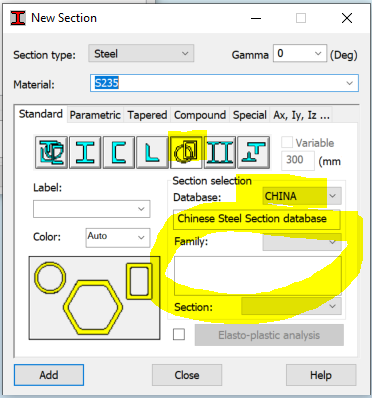372x398 pixels.
Task: Select the I-section shape icon
Action: pyautogui.click(x=85, y=152)
